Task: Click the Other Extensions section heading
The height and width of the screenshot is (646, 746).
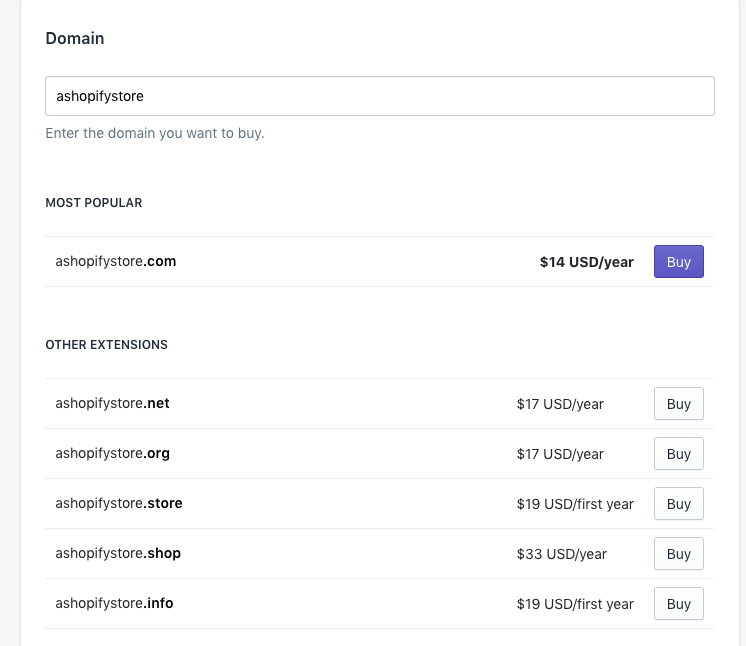Action: 107,345
